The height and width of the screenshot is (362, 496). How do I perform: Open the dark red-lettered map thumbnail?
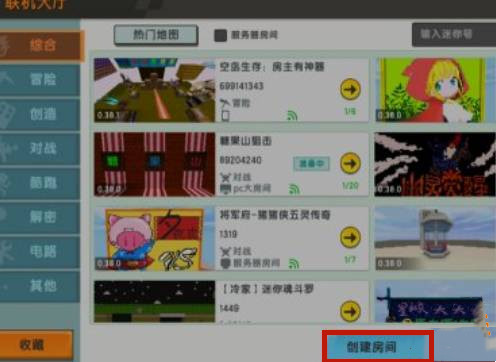pyautogui.click(x=435, y=164)
